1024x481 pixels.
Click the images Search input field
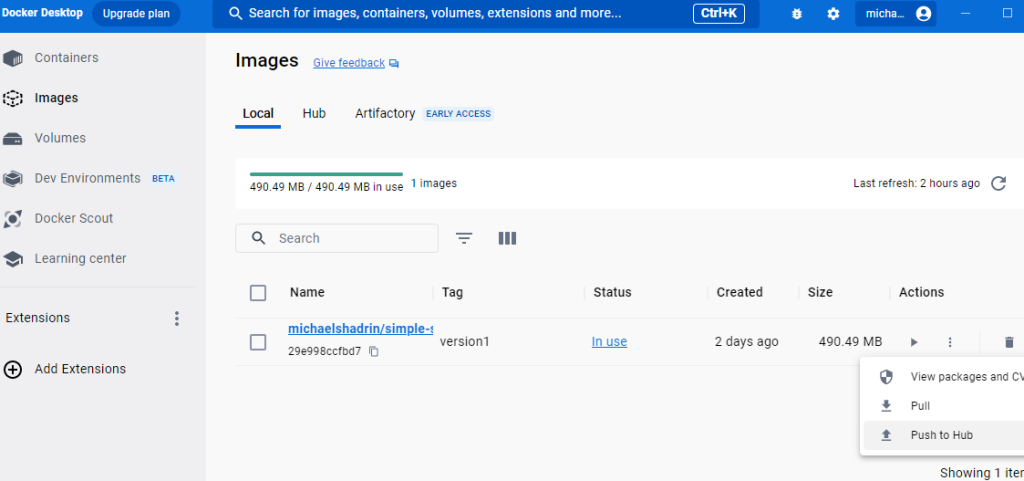click(337, 238)
